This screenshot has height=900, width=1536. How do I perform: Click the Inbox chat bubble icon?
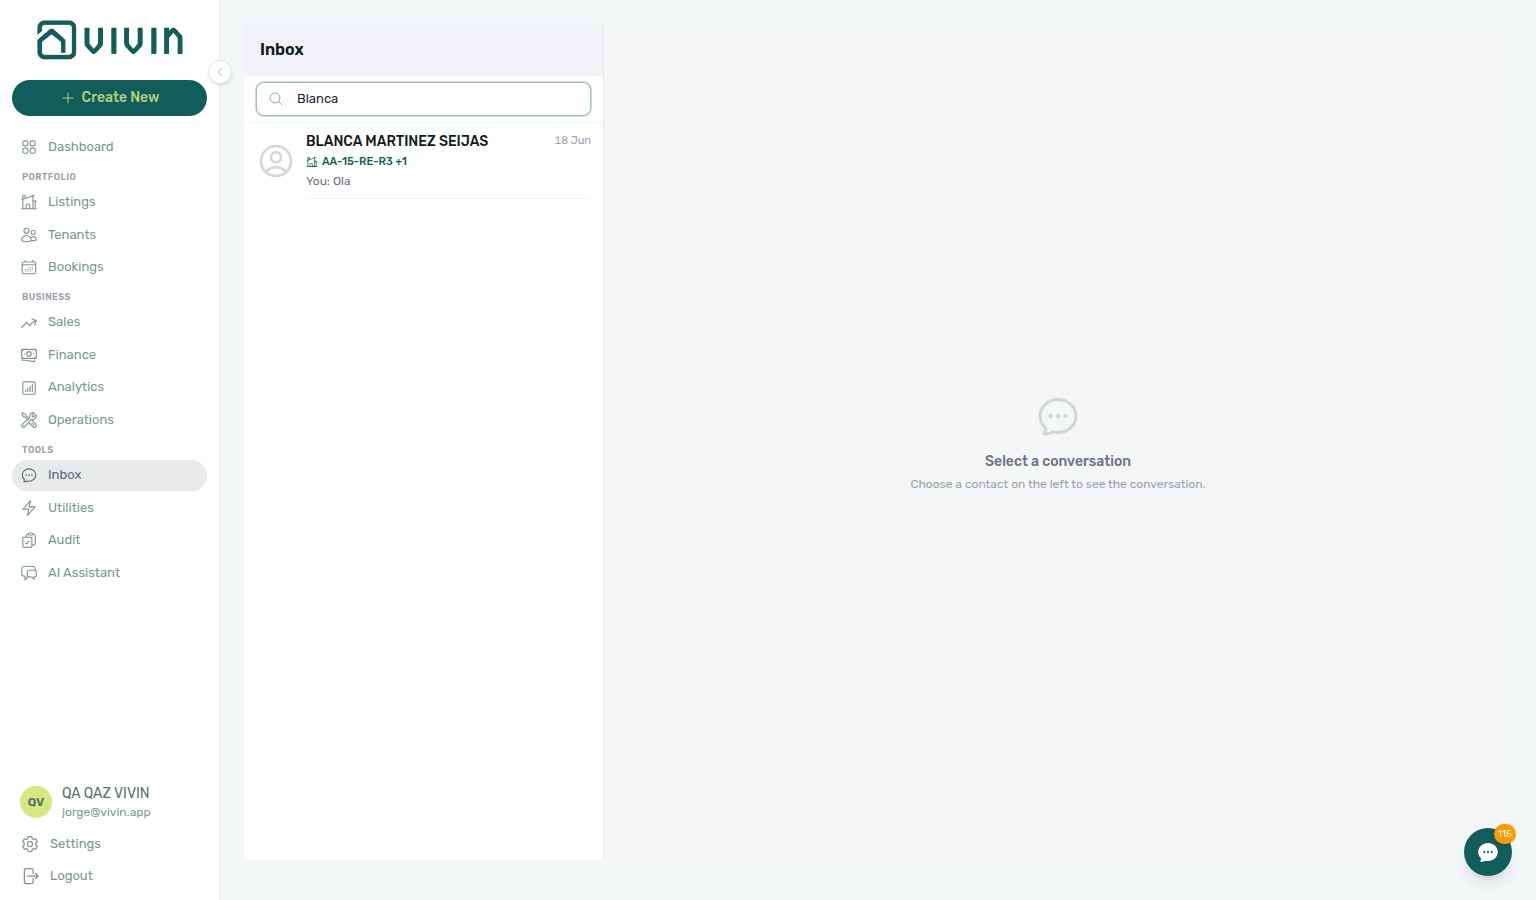point(29,475)
